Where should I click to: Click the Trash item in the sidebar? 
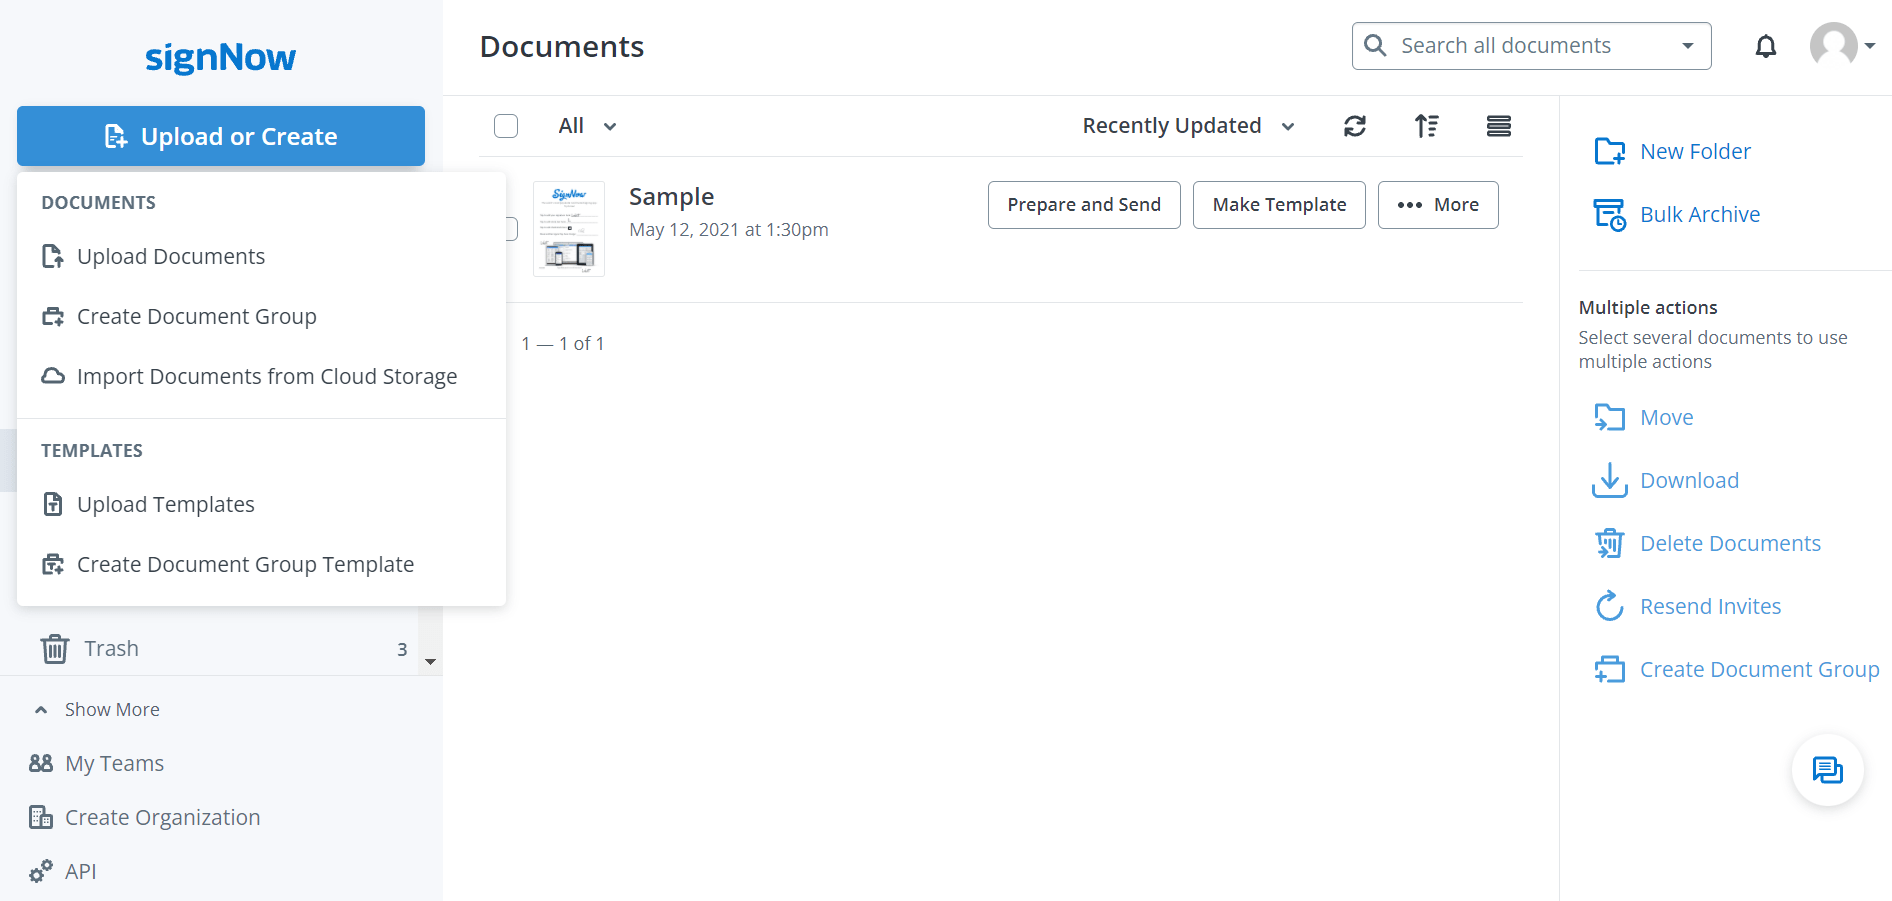point(111,648)
